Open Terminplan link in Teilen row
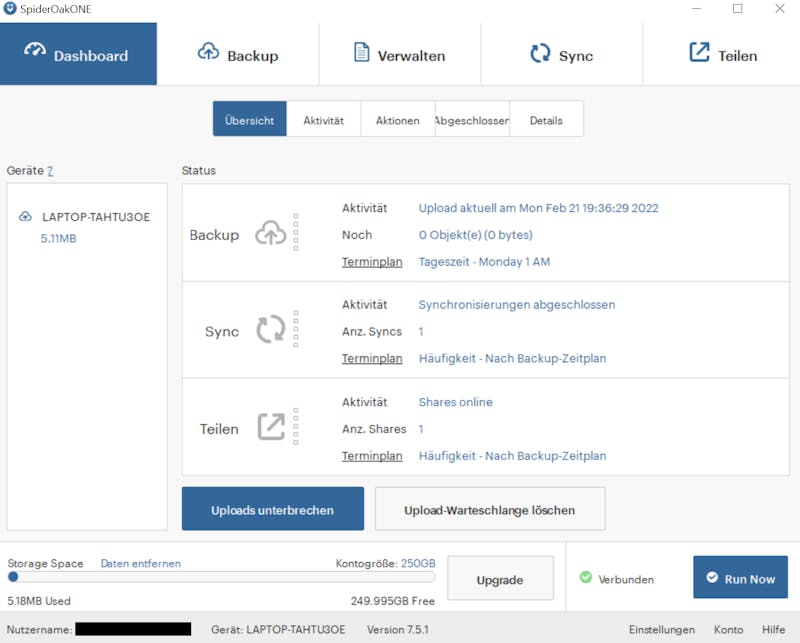 (x=372, y=456)
